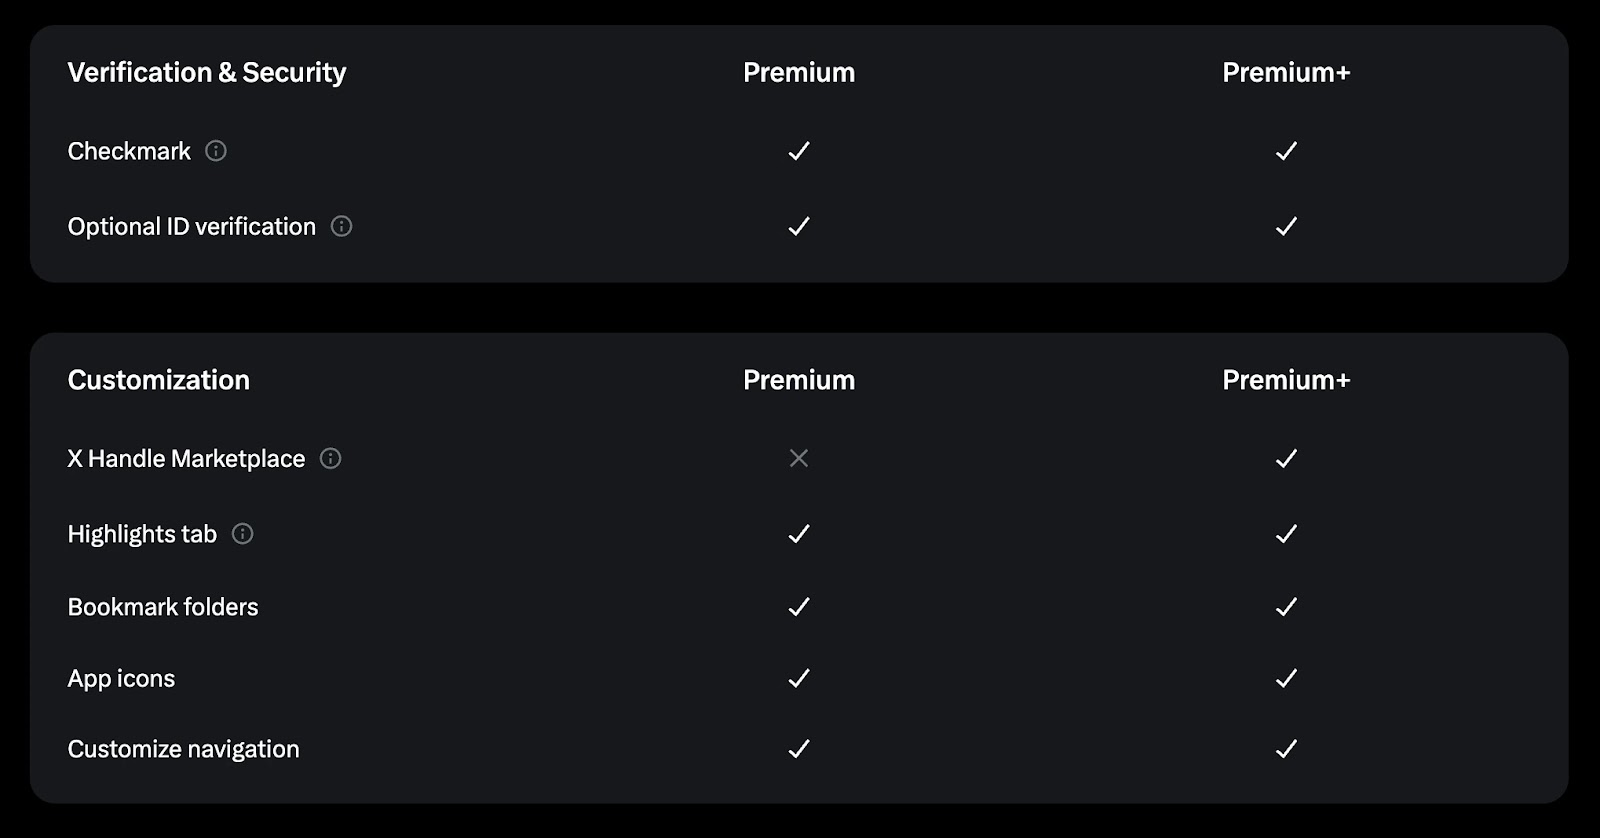1600x838 pixels.
Task: Select the Customization section heading
Action: 159,380
